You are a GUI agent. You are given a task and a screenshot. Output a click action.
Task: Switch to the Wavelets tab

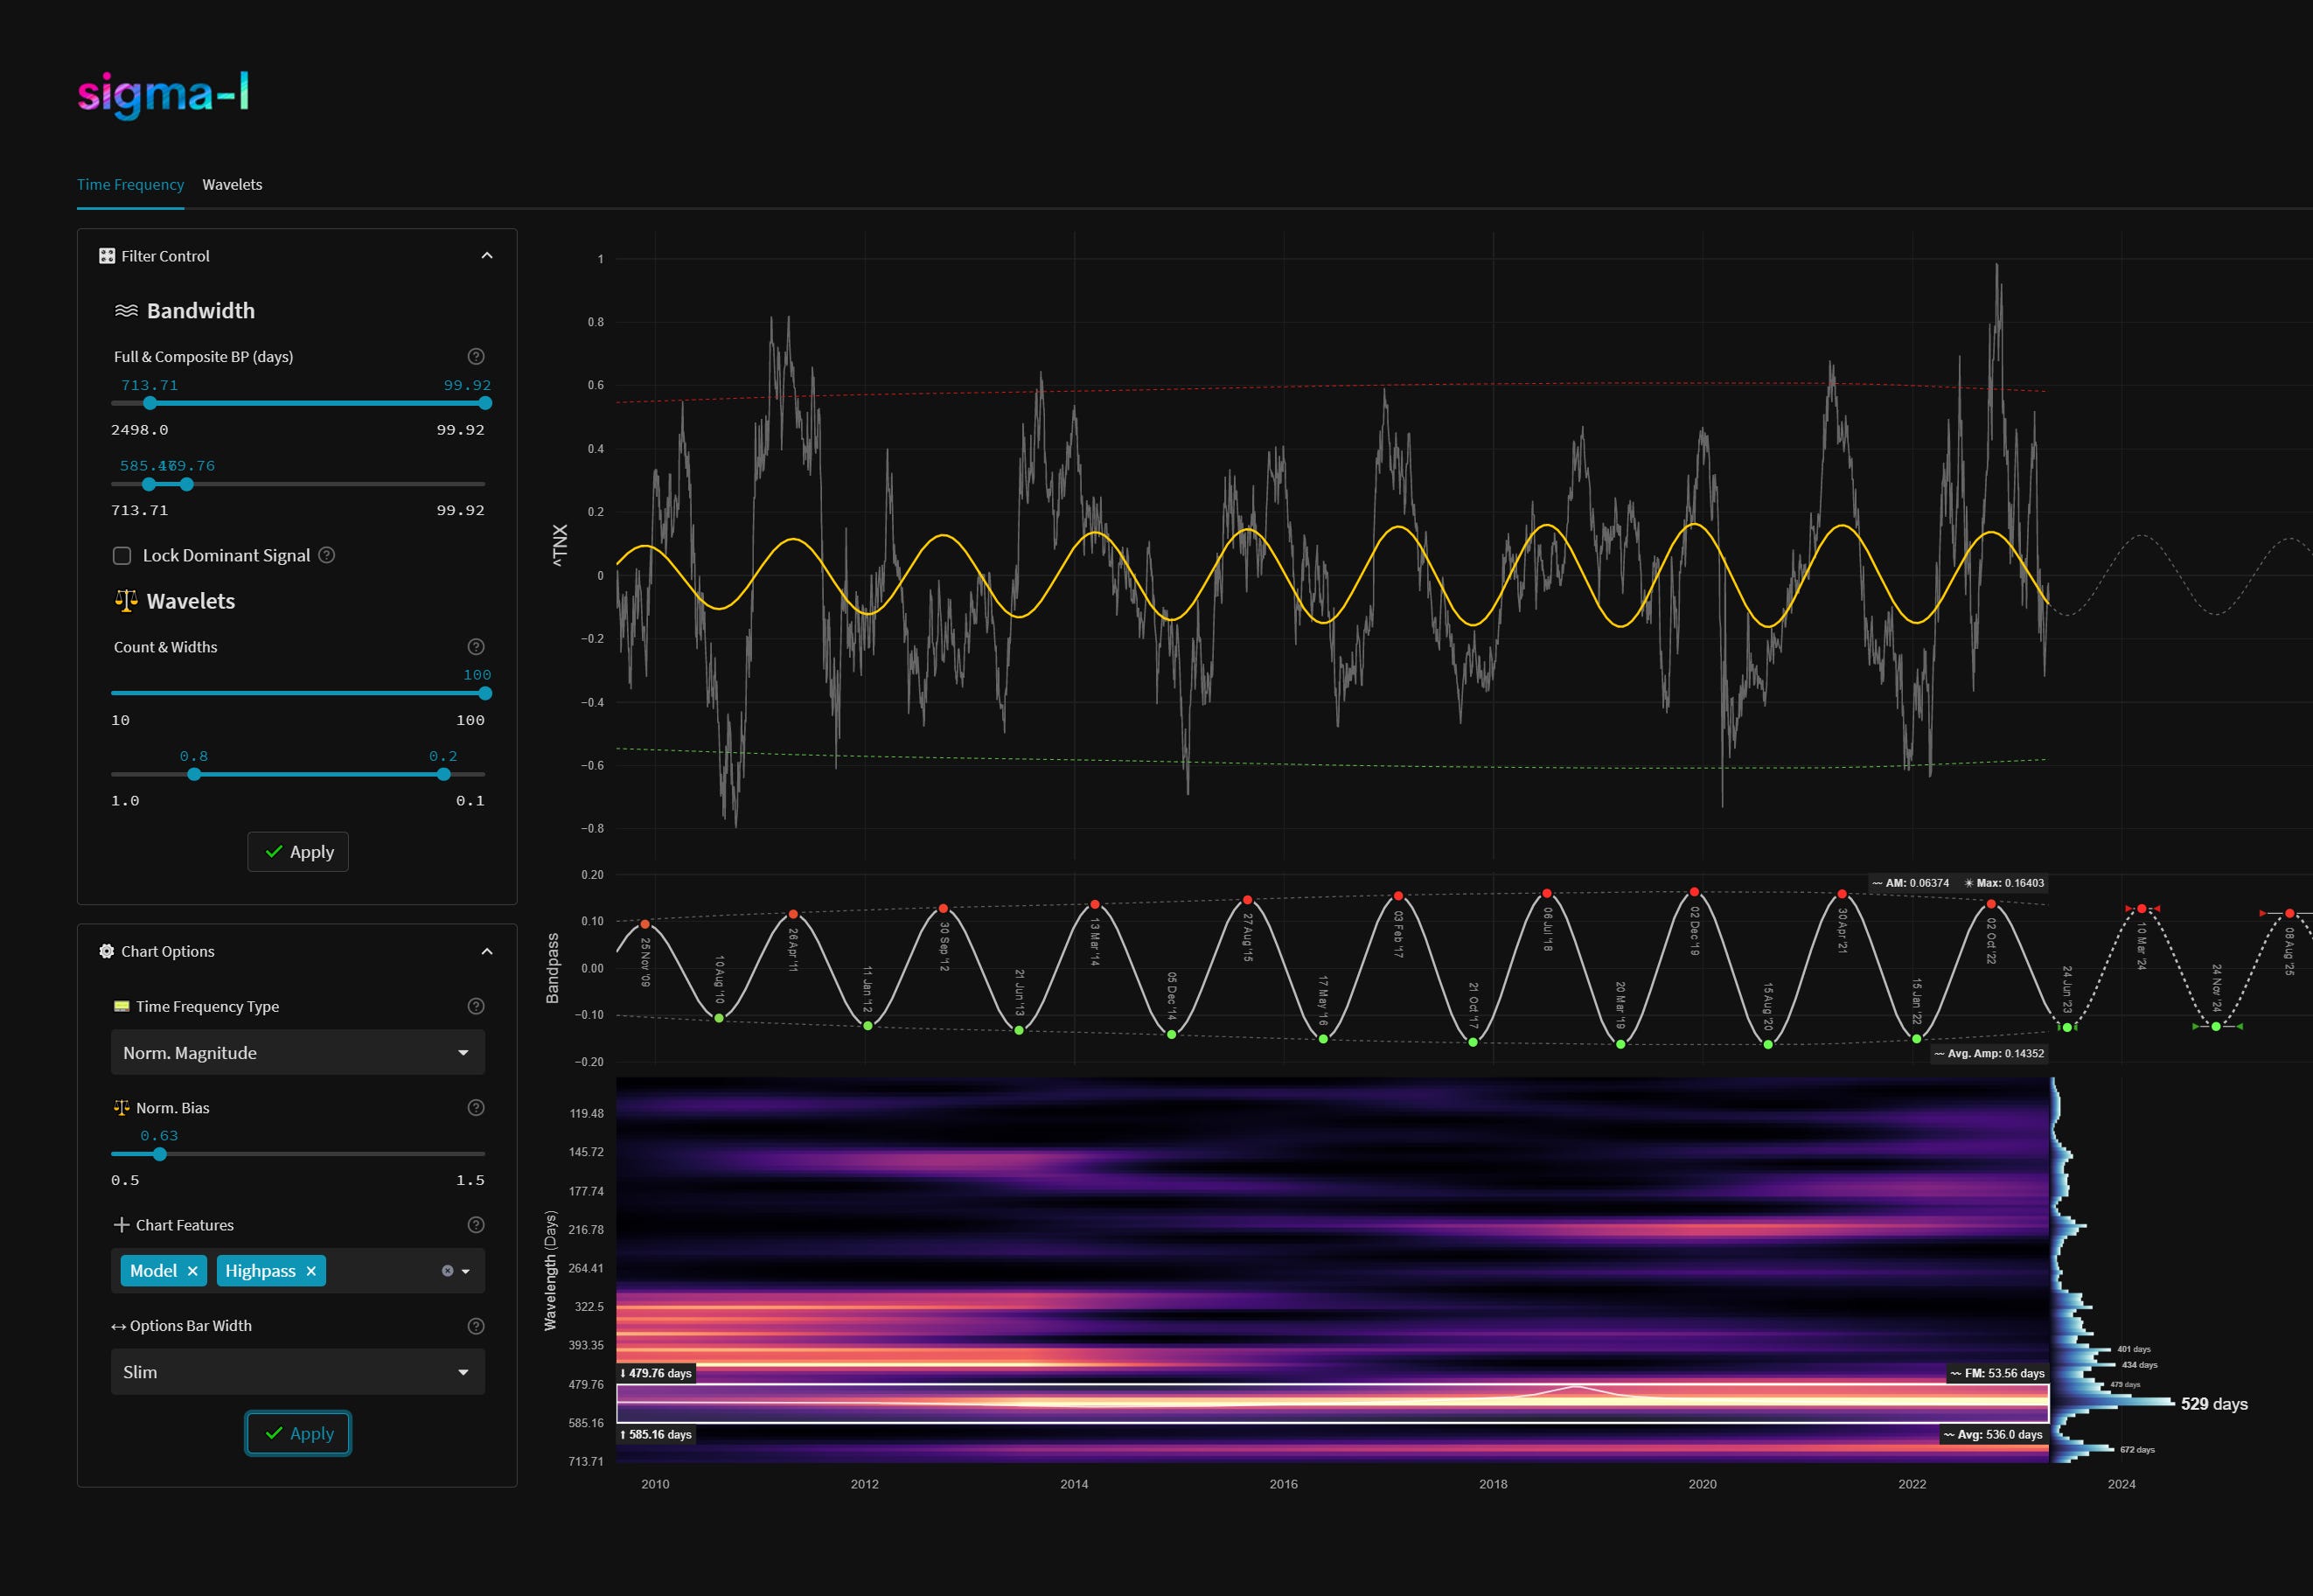pyautogui.click(x=232, y=185)
